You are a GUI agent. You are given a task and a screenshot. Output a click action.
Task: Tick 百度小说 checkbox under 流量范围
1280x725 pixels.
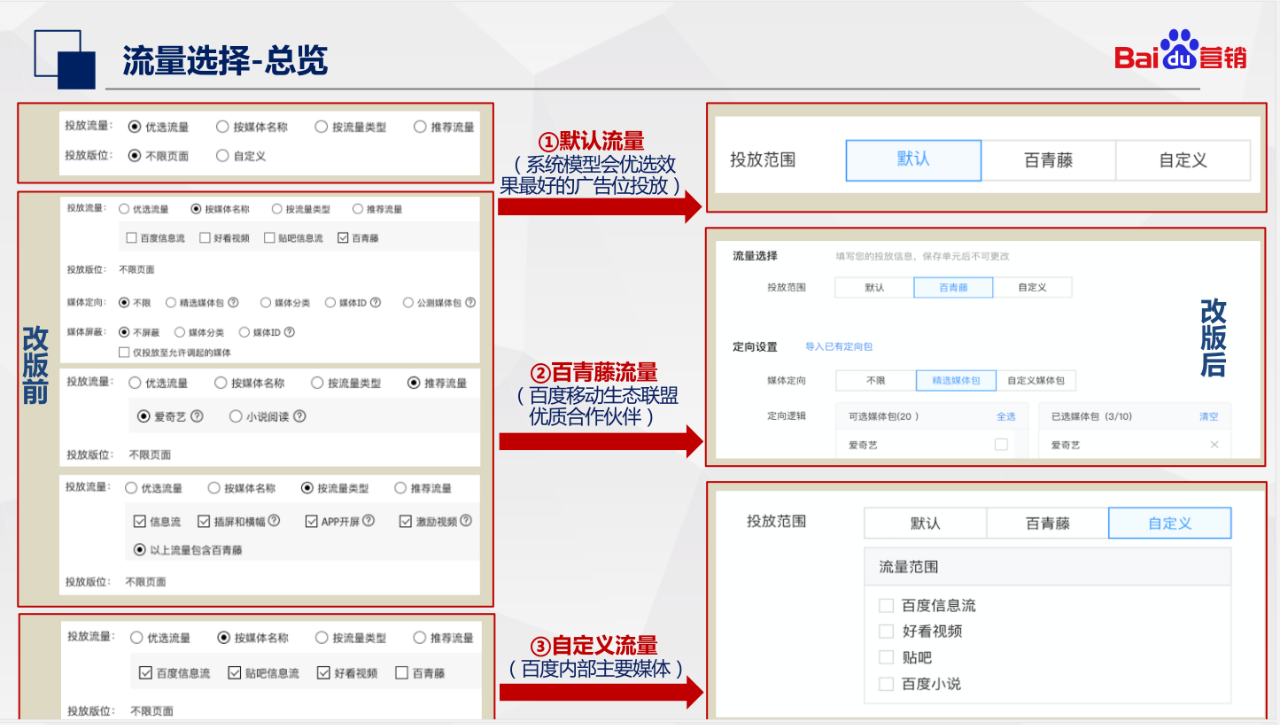885,684
